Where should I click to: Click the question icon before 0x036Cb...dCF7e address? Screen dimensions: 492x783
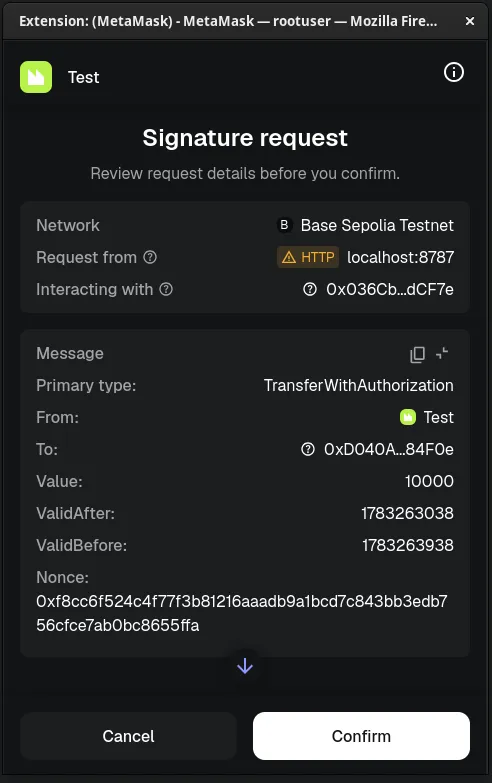click(x=310, y=289)
